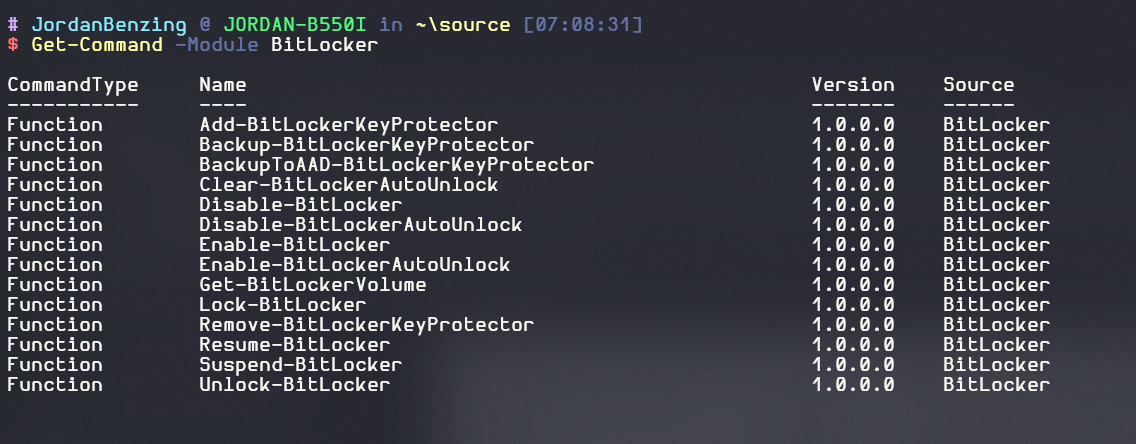The height and width of the screenshot is (444, 1136).
Task: Click the Disable-BitLocker function name
Action: 300,205
